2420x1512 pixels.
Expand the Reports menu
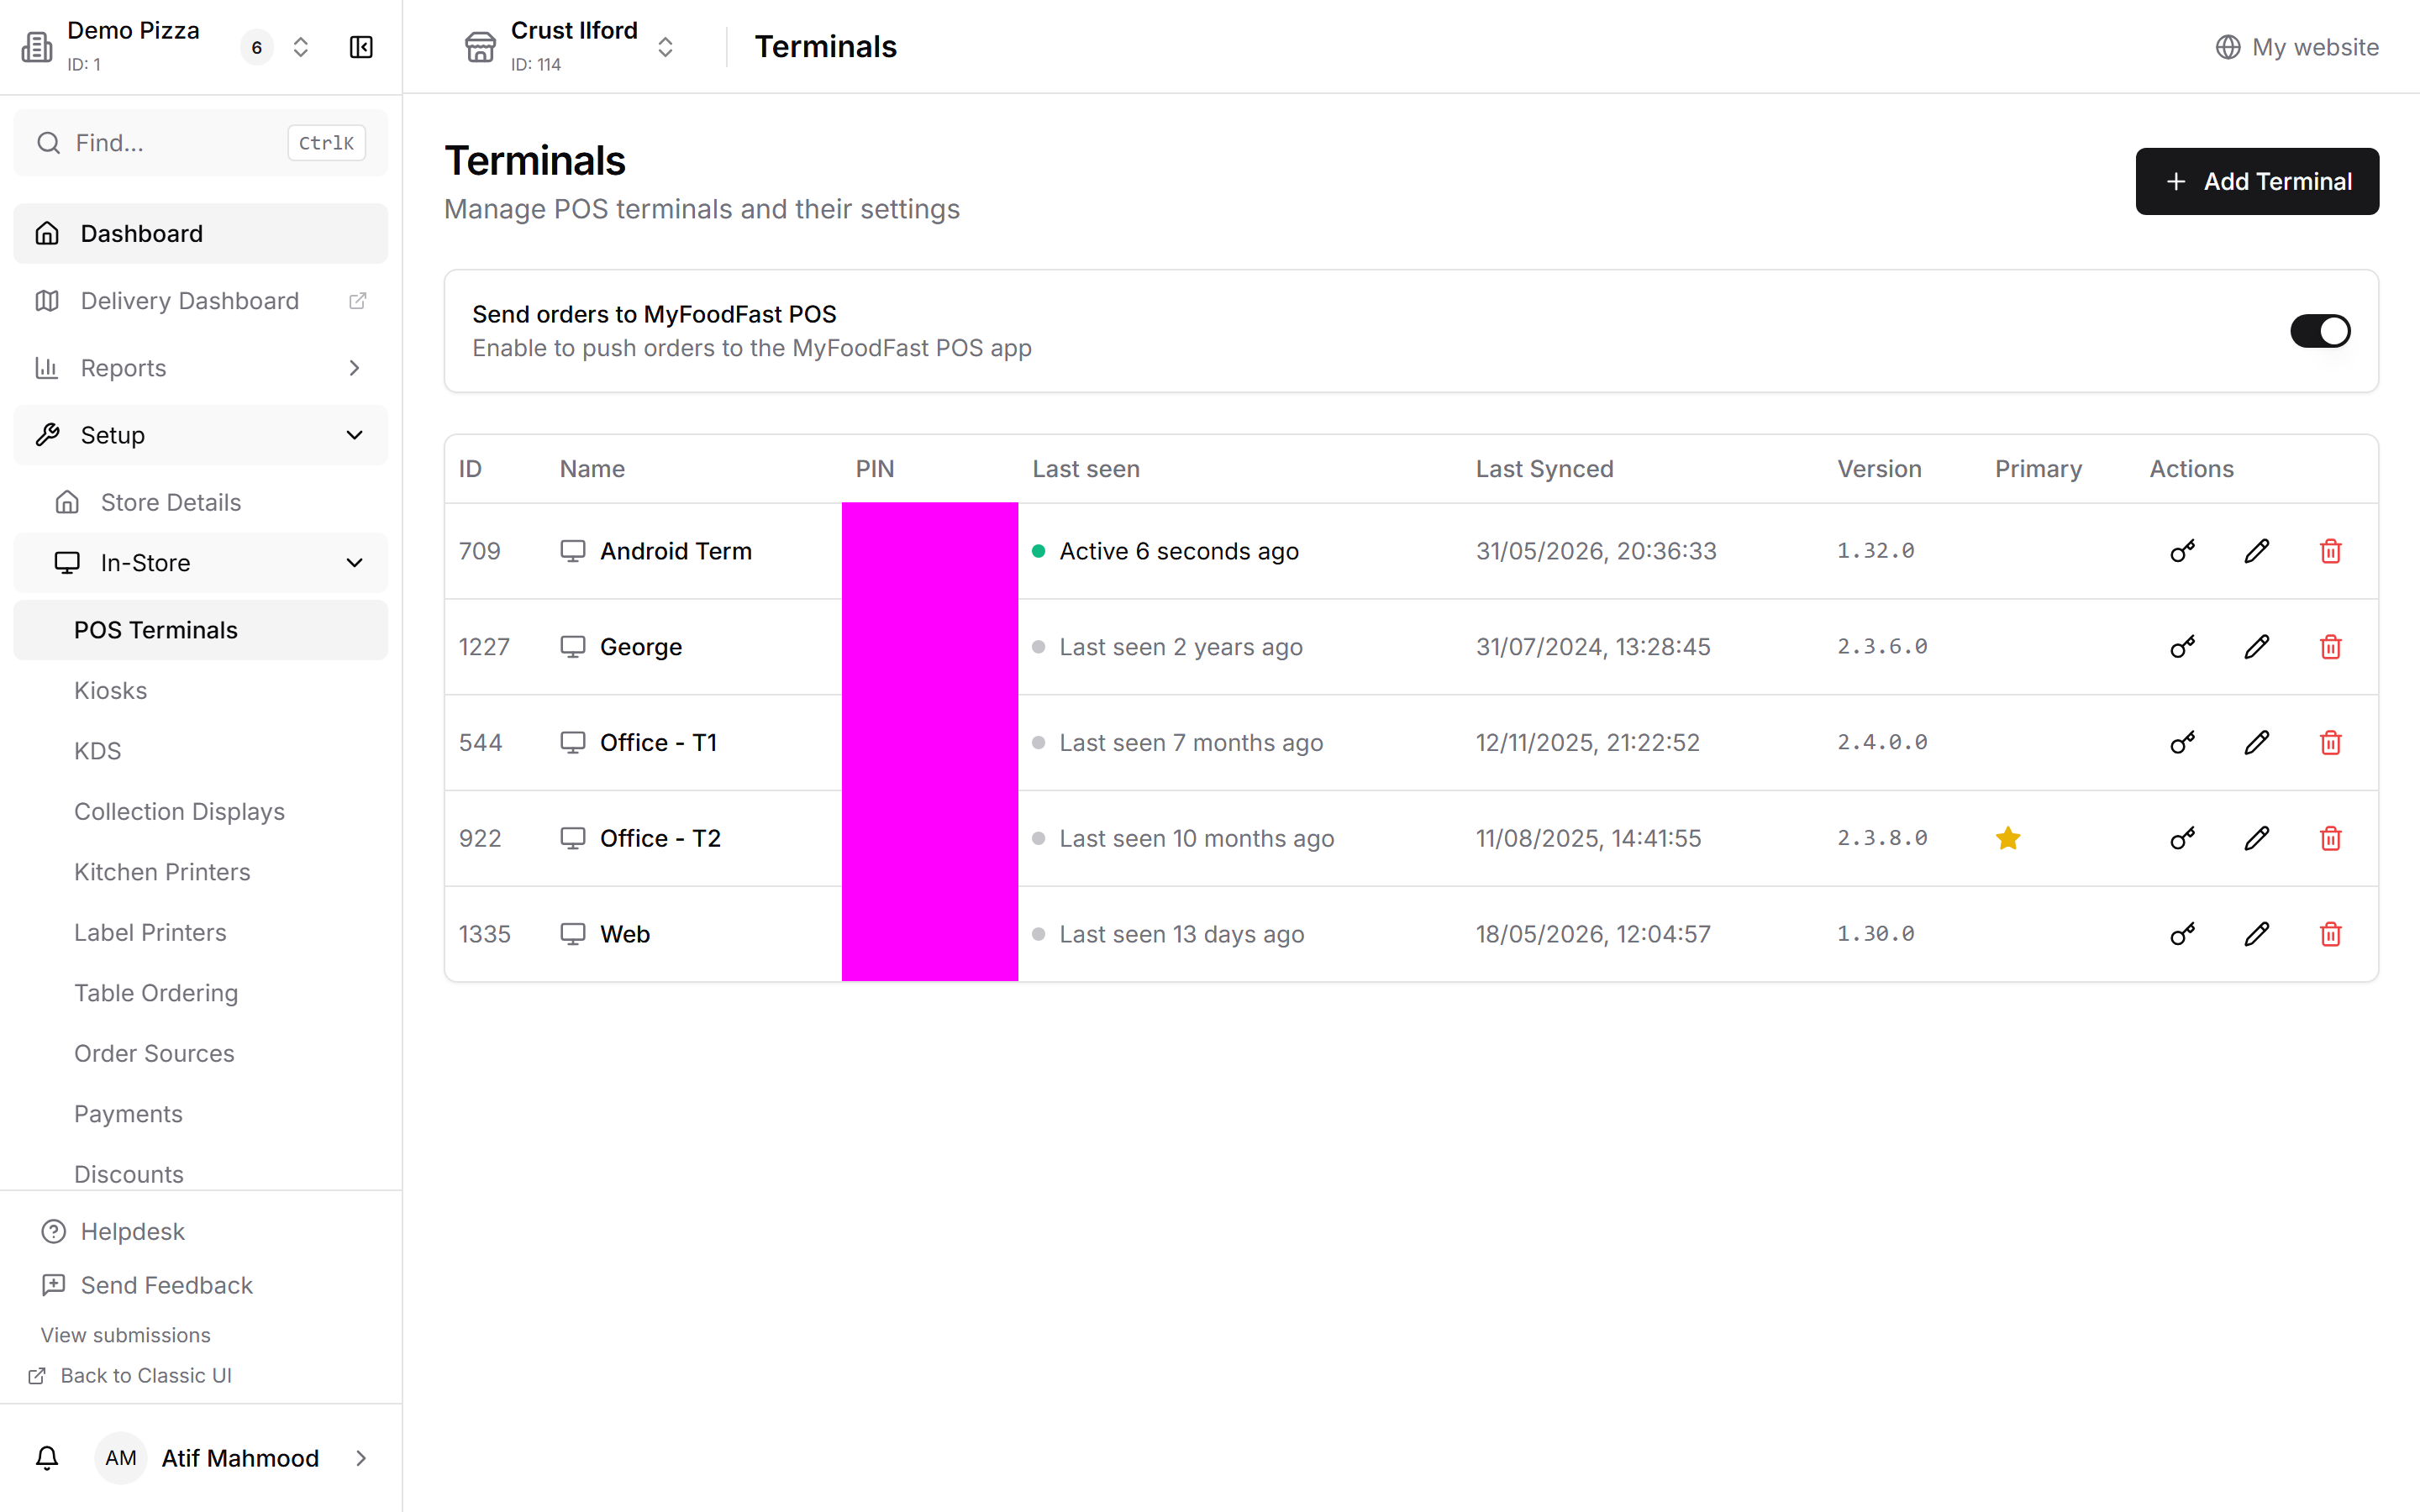201,368
